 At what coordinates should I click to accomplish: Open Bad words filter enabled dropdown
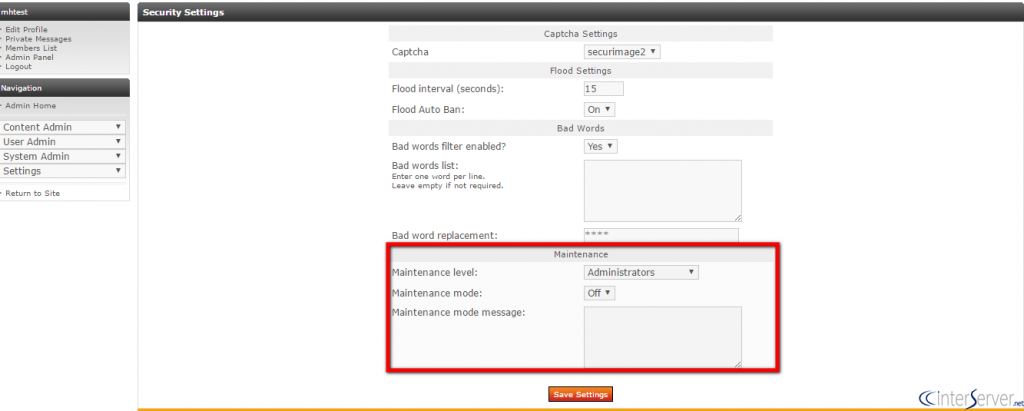pos(600,146)
